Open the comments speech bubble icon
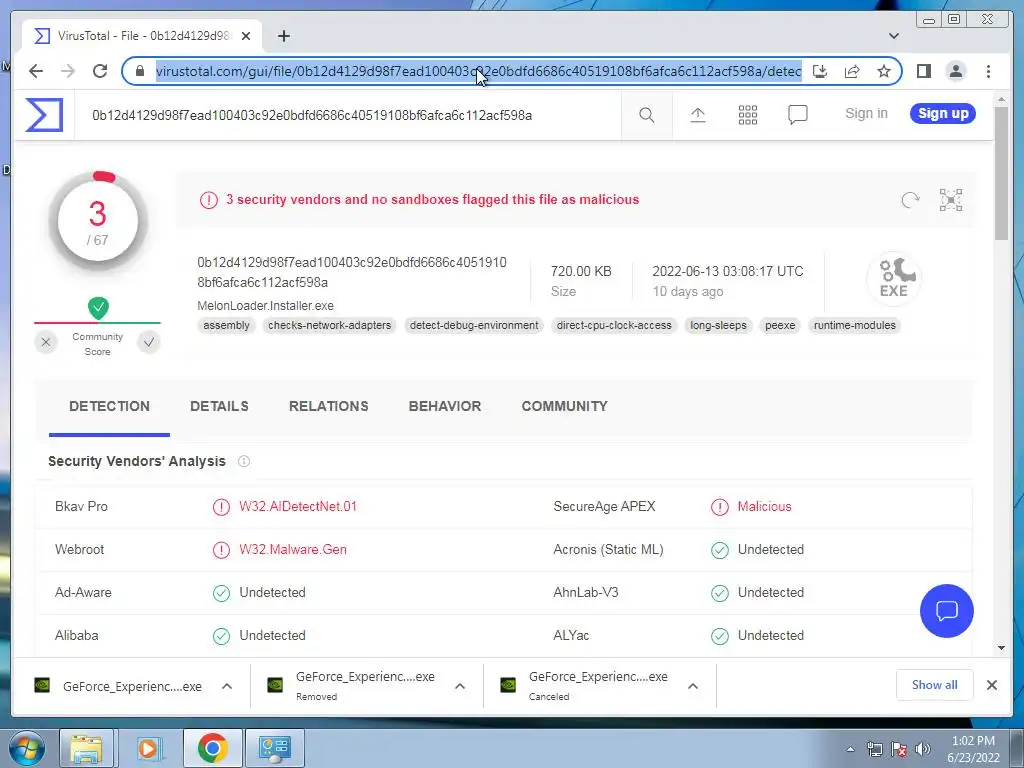Viewport: 1024px width, 768px height. (x=797, y=115)
